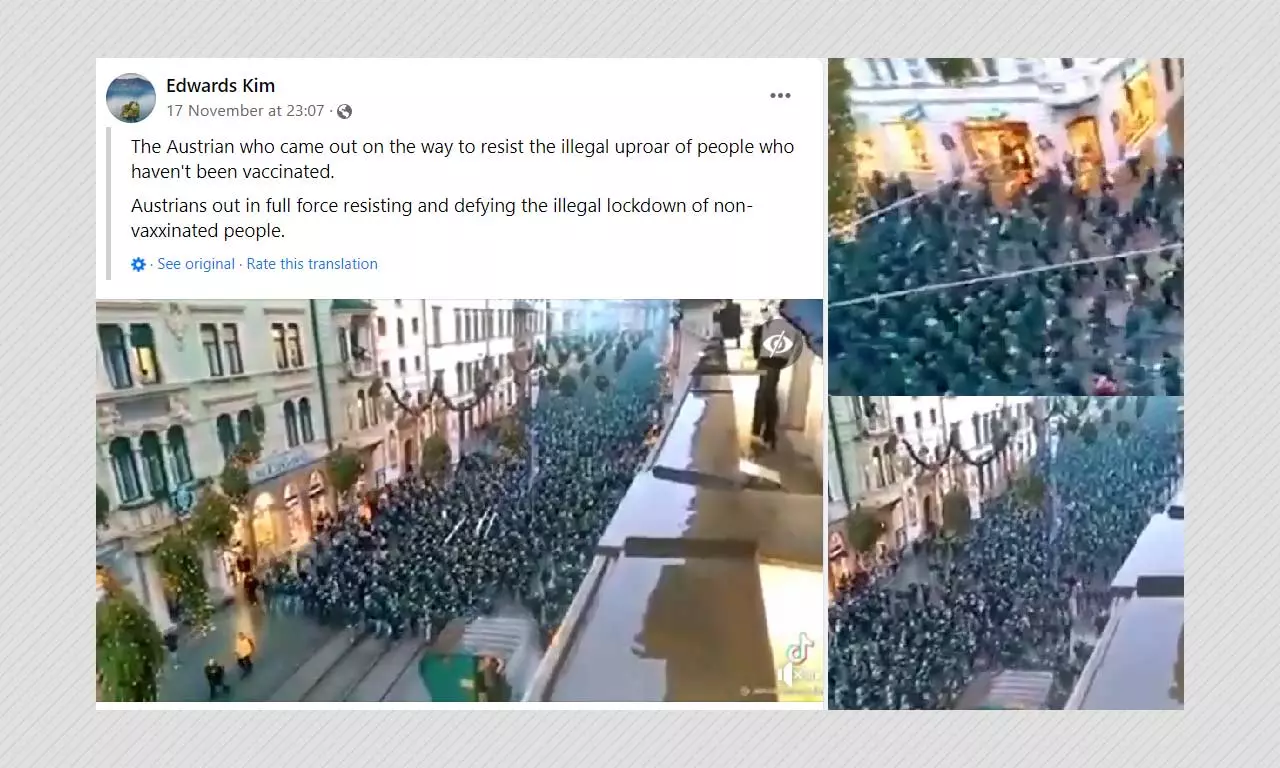Click the Edwards Kim profile name
This screenshot has width=1280, height=768.
click(x=220, y=86)
